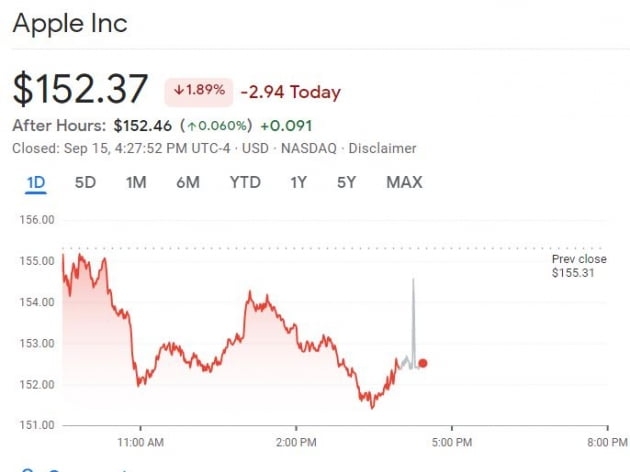Select the 1D time range tab
Screen dimensions: 630x472
point(36,182)
